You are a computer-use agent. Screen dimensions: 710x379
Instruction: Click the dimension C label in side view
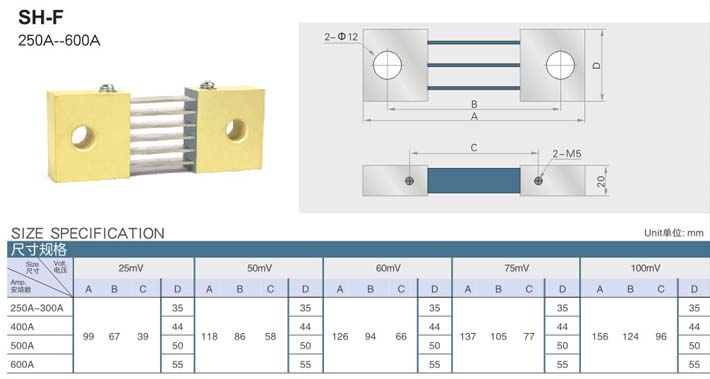coord(474,148)
